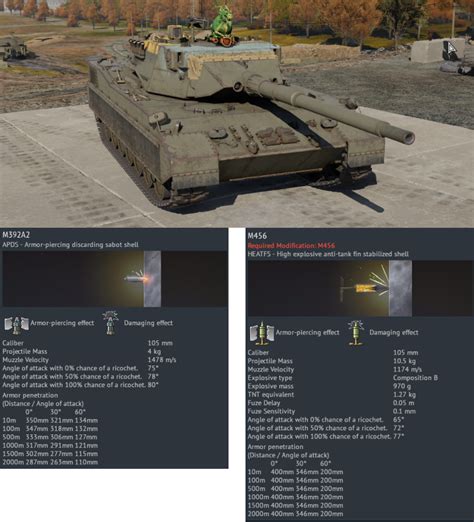
Task: Click the M456 2000m penetration row
Action: tap(295, 514)
